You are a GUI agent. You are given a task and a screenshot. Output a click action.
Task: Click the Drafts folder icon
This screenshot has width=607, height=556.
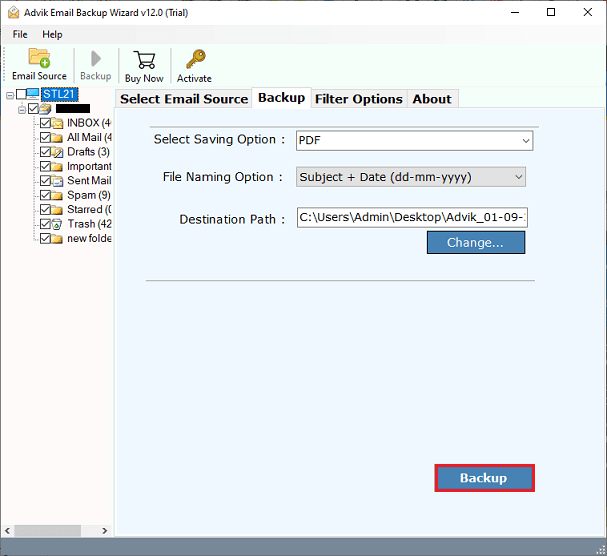pyautogui.click(x=57, y=152)
